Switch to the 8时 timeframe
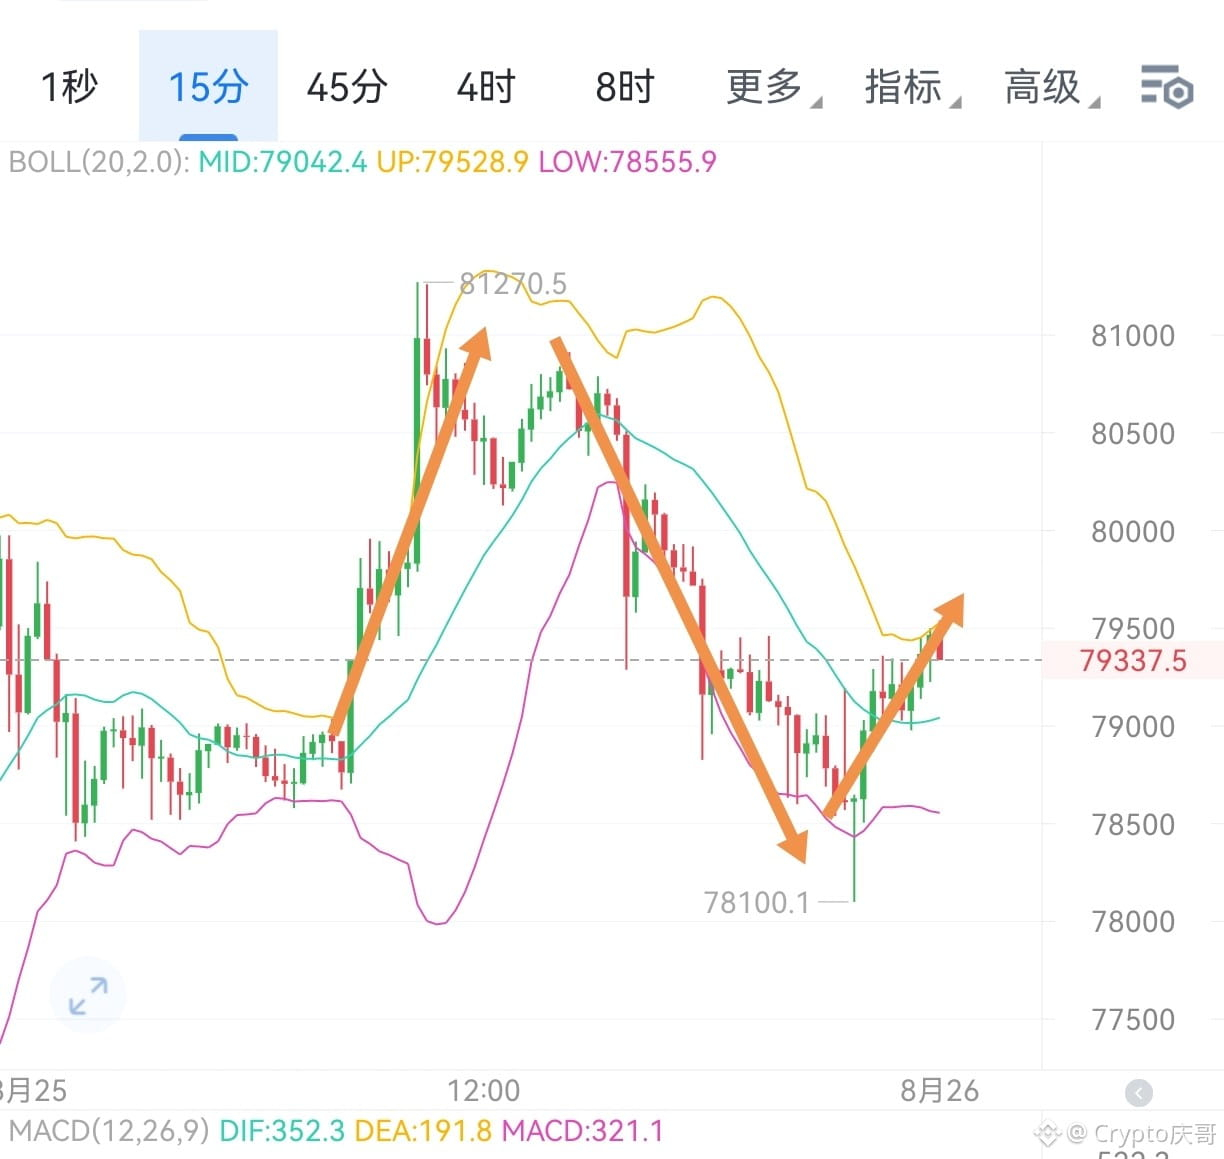 click(x=624, y=86)
